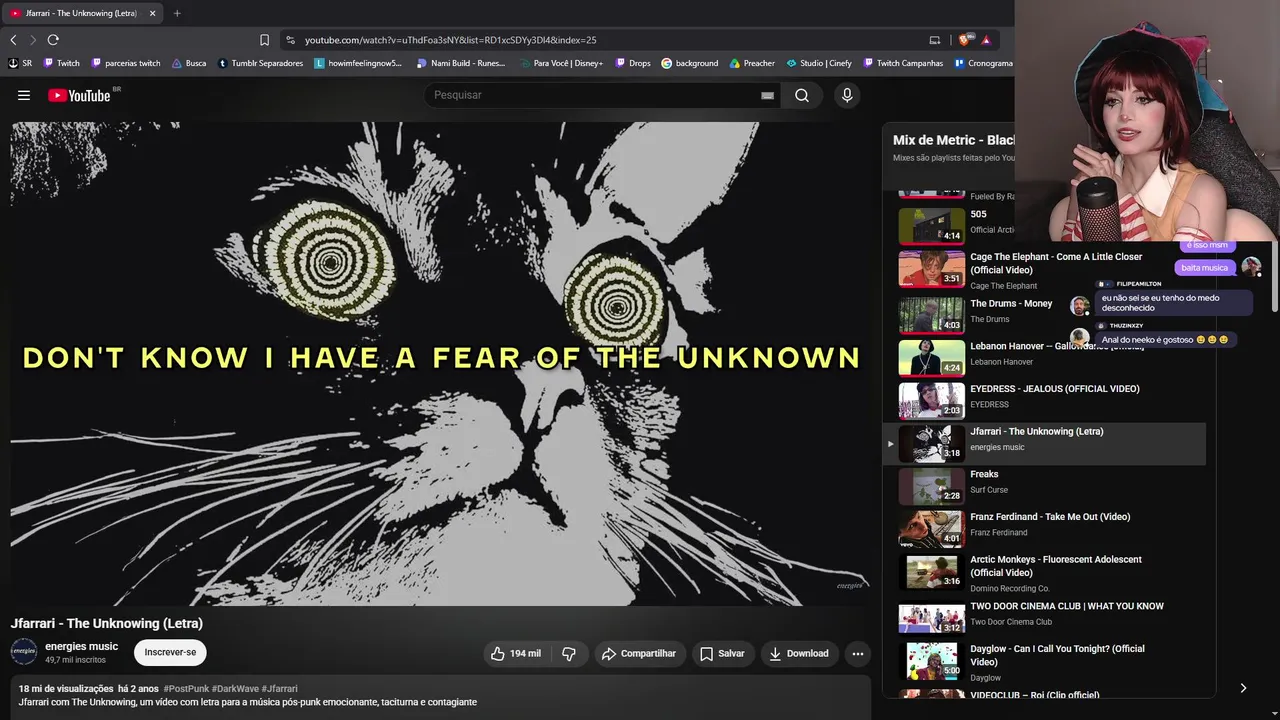This screenshot has height=720, width=1280.
Task: Close the Jfarrari browser tab
Action: (152, 13)
